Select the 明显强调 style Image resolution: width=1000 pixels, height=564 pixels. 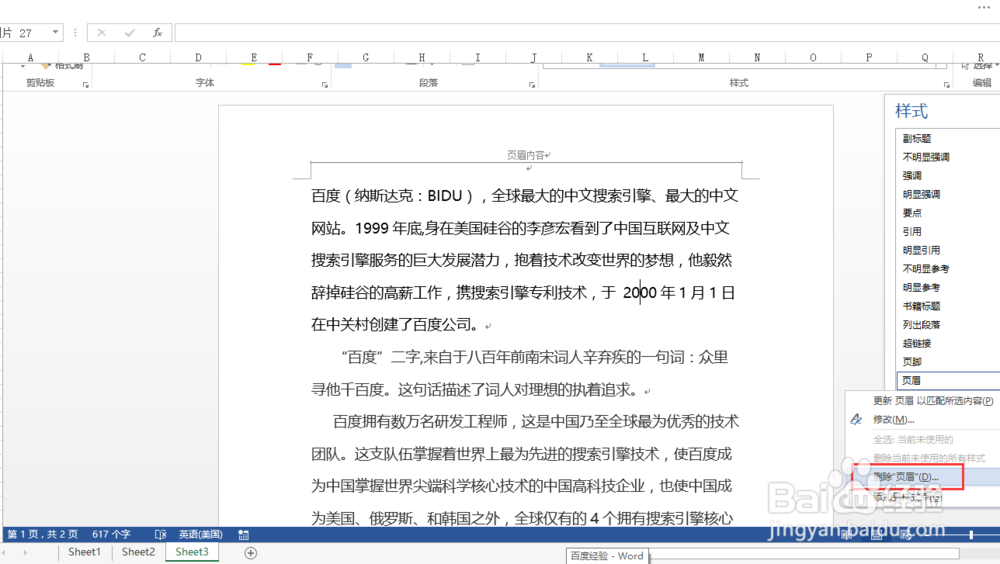coord(921,194)
